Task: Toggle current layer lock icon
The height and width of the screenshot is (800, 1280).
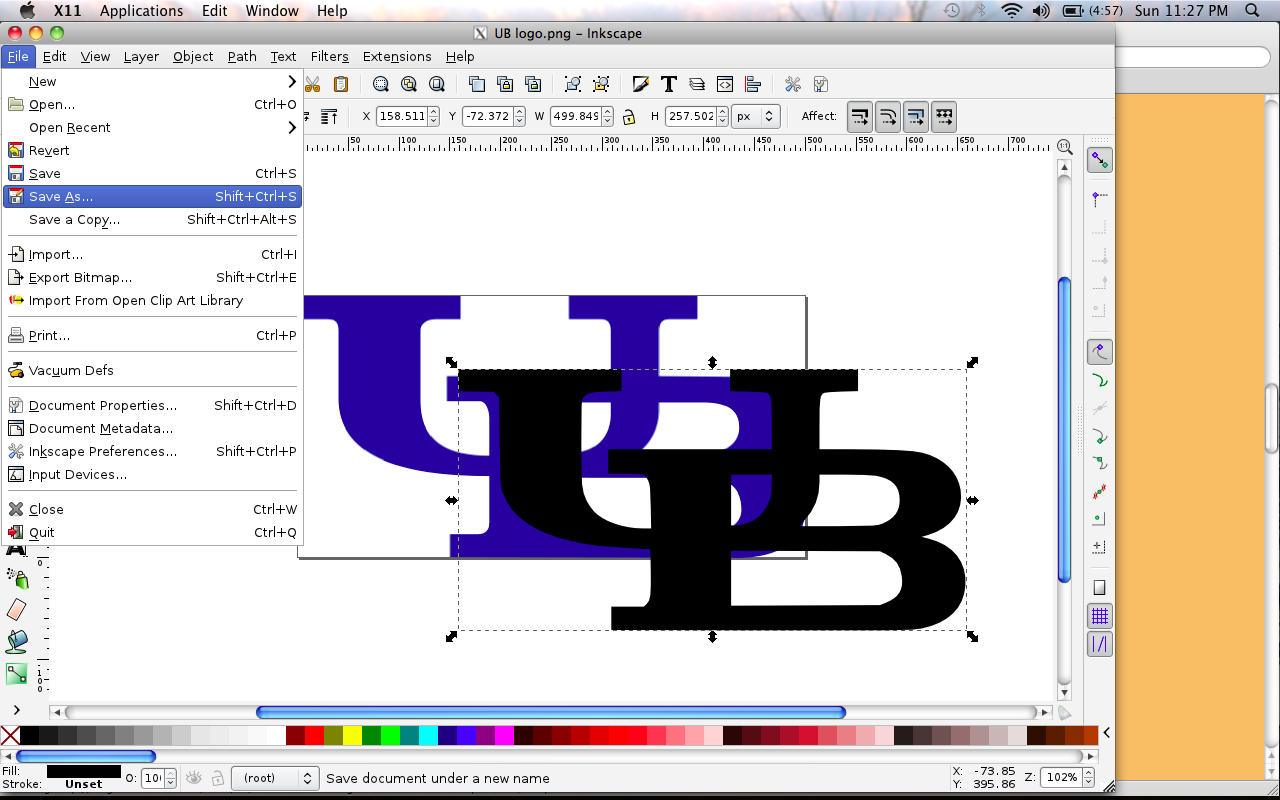Action: 217,778
